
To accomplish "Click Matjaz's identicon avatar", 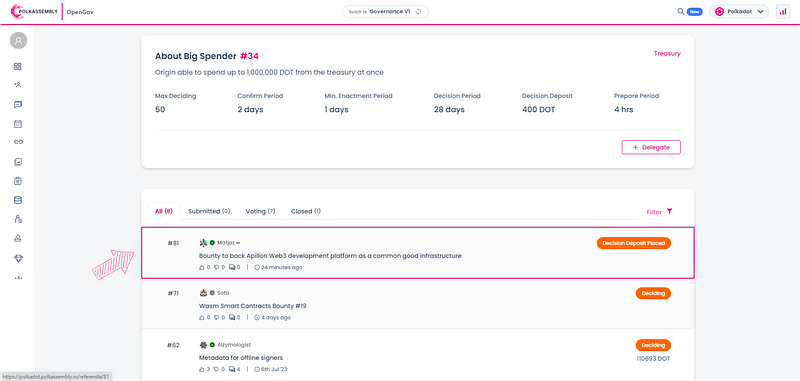I will point(203,243).
